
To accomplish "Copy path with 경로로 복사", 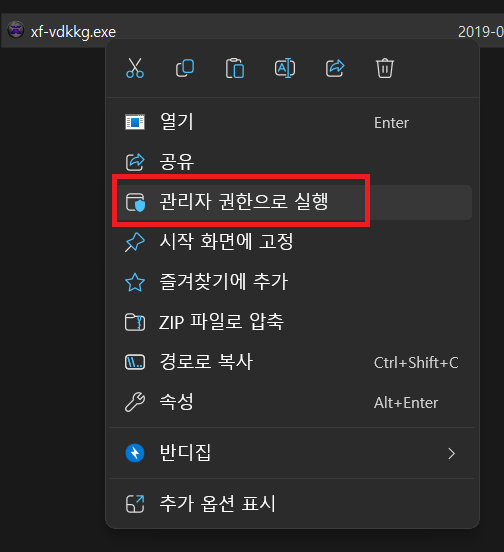I will (292, 362).
